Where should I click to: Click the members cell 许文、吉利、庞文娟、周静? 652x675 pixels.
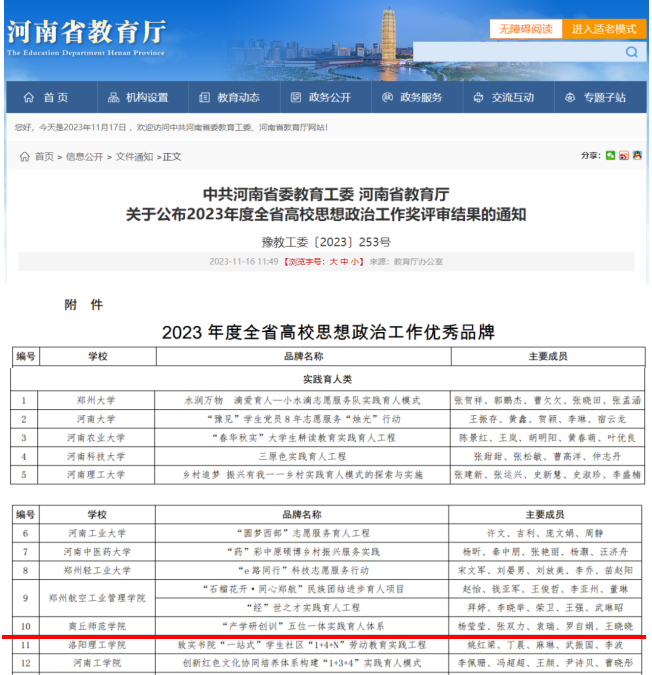545,533
